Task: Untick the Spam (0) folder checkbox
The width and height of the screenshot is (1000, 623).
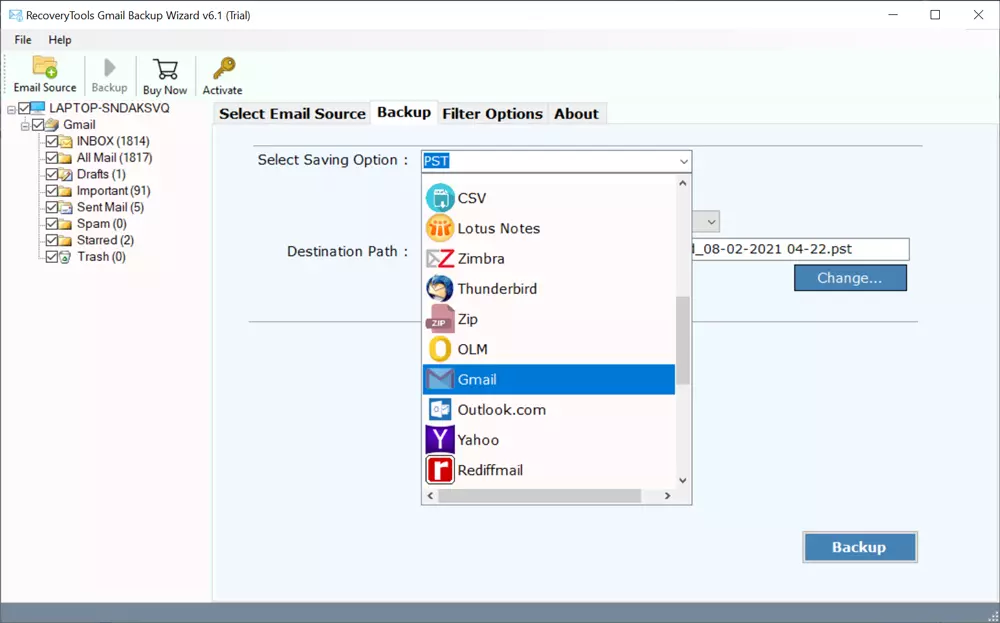Action: (x=52, y=224)
